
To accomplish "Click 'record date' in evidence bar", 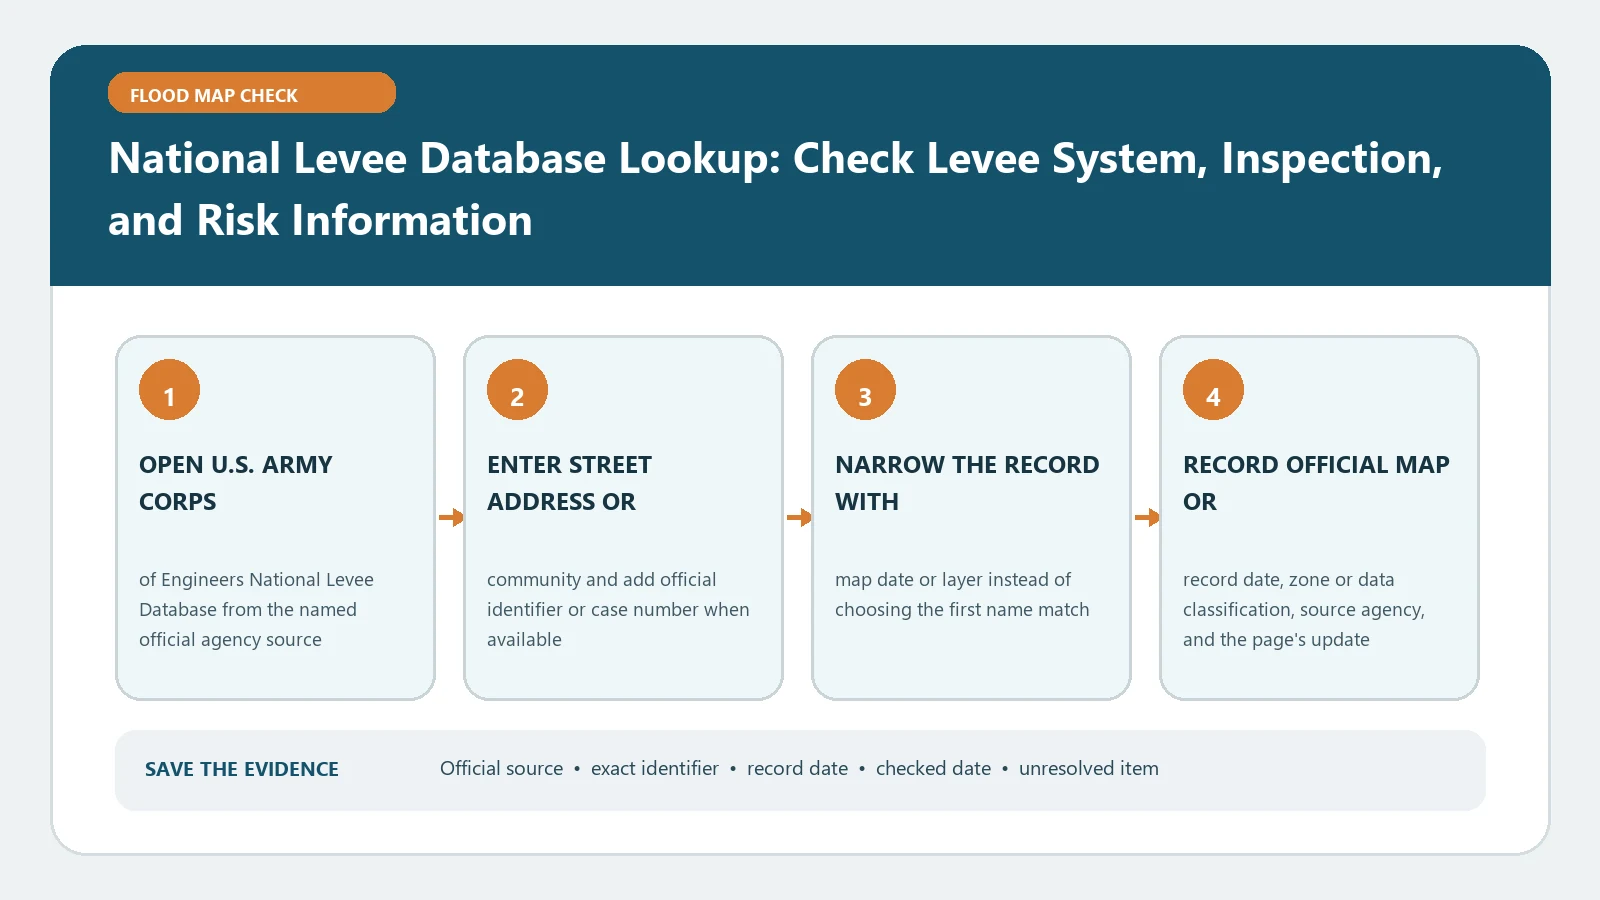I will click(797, 768).
